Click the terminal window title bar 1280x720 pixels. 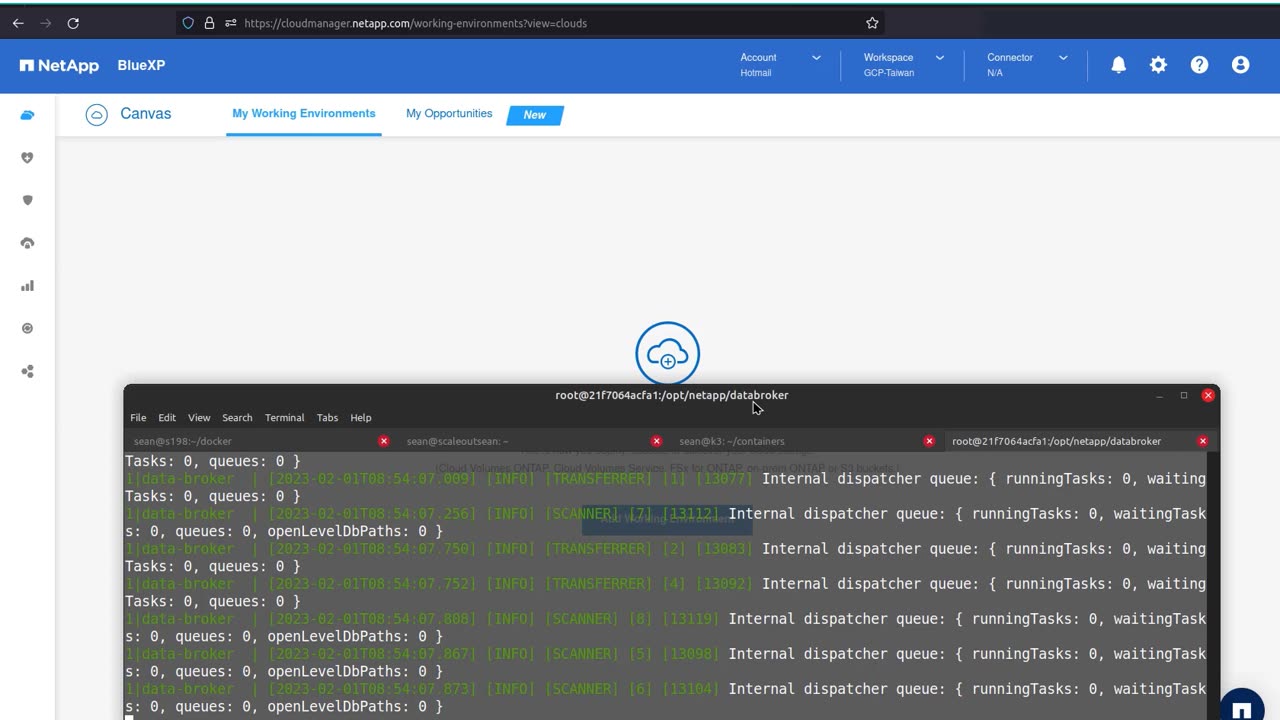coord(672,396)
